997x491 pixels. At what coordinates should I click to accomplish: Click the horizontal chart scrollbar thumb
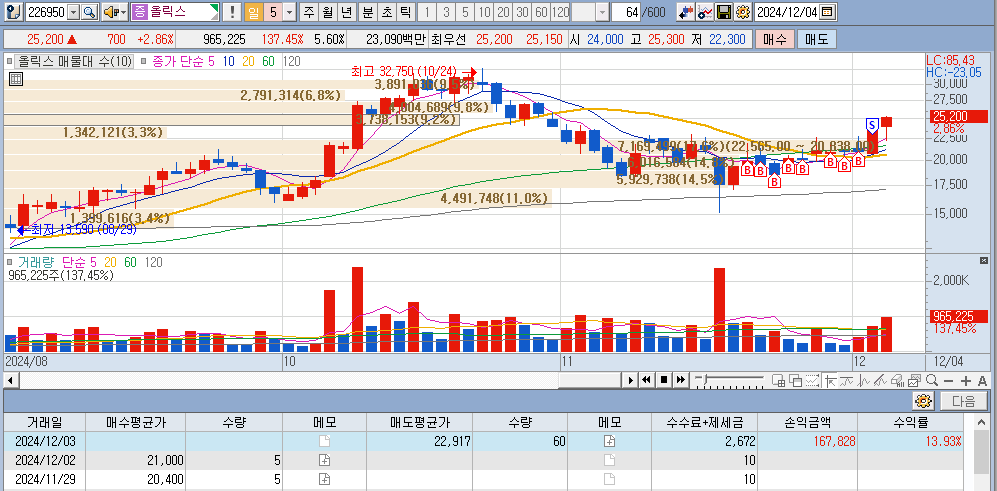tap(589, 380)
